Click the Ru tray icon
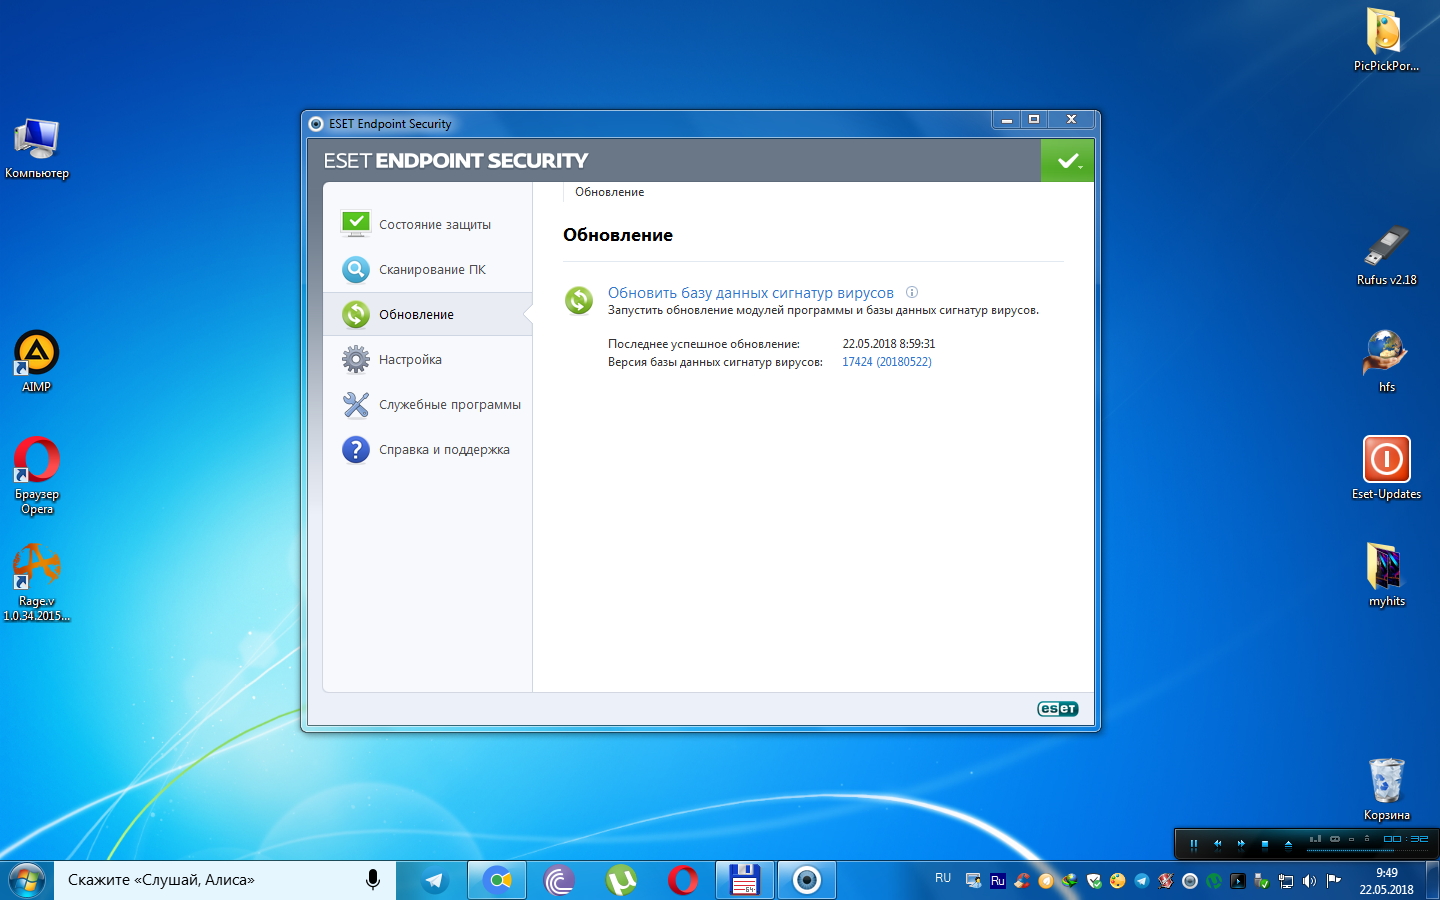1440x900 pixels. pyautogui.click(x=998, y=881)
